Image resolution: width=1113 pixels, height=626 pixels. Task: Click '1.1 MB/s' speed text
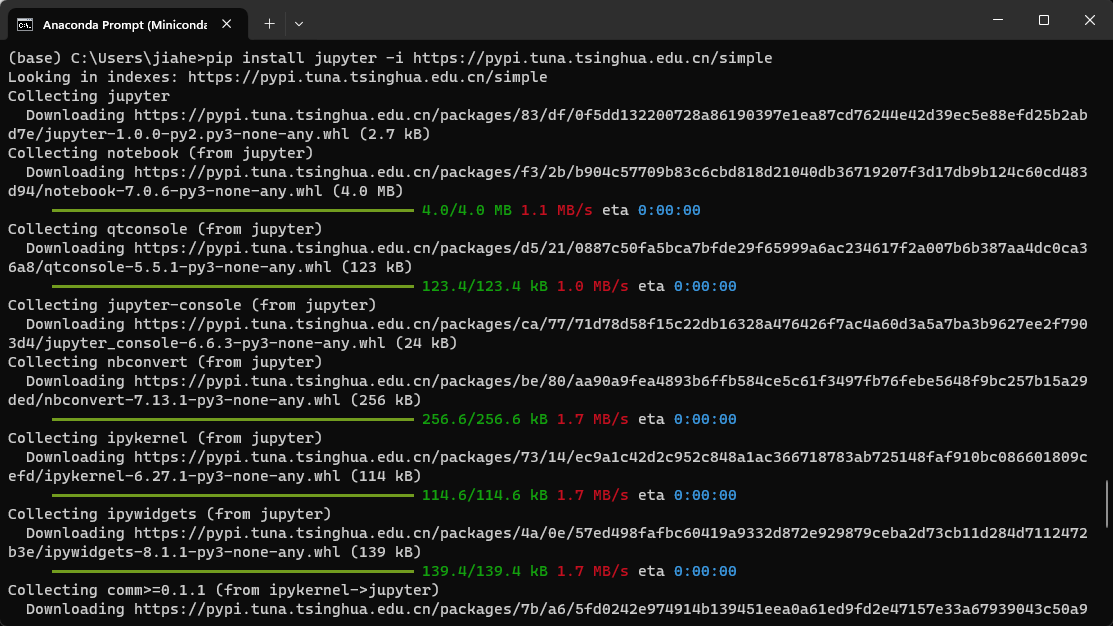click(x=556, y=210)
